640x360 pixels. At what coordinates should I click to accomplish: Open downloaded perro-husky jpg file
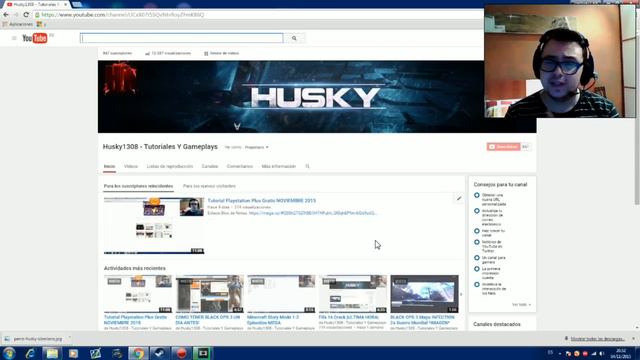38,339
